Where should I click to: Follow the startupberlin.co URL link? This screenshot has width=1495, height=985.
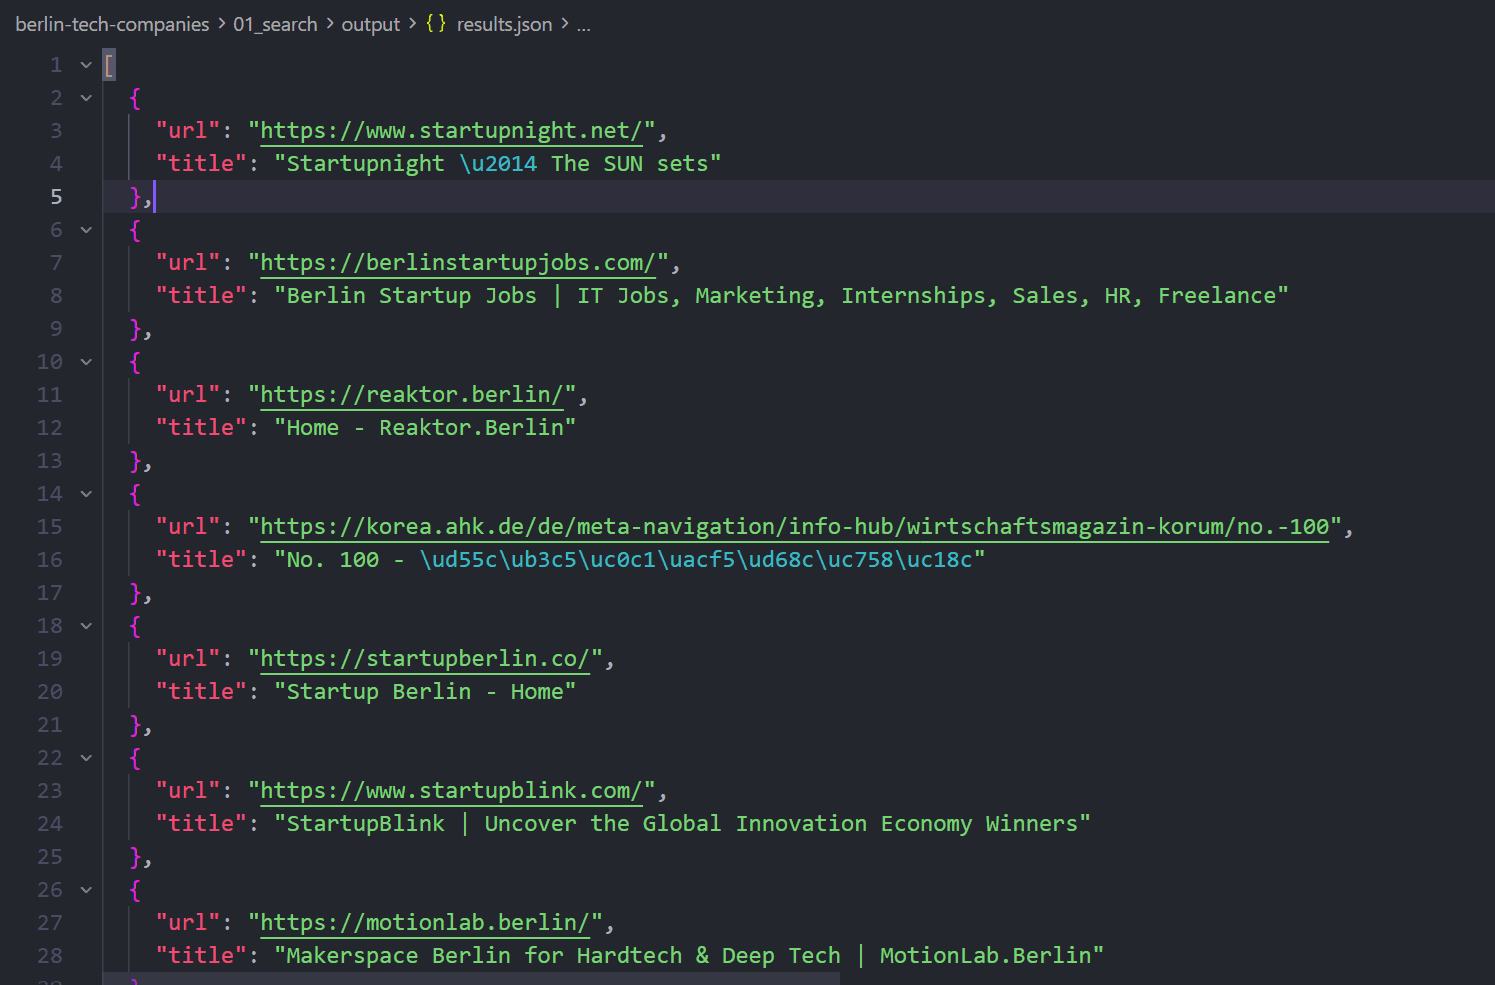click(425, 659)
